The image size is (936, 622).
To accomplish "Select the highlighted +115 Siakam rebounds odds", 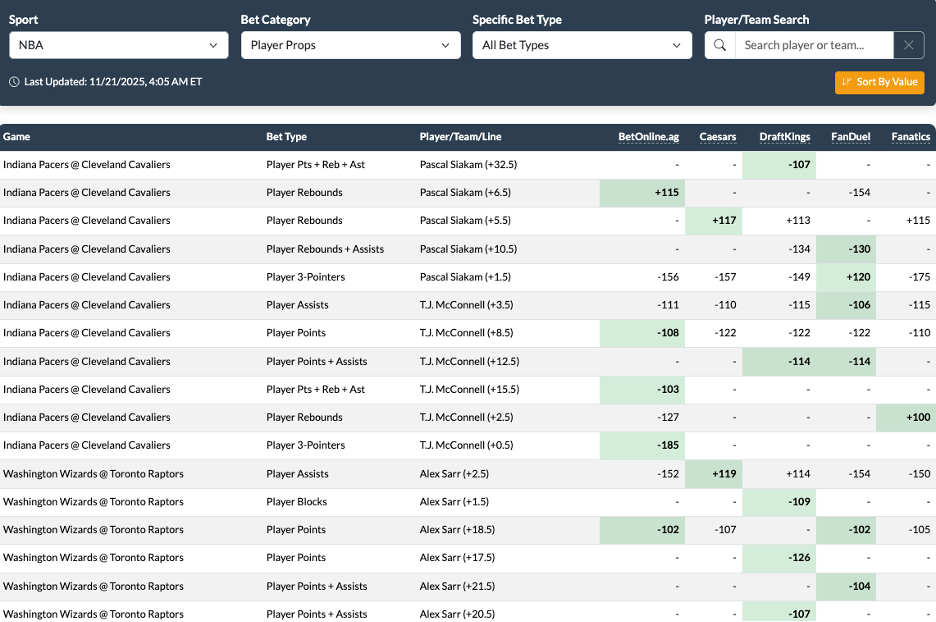I will point(642,192).
